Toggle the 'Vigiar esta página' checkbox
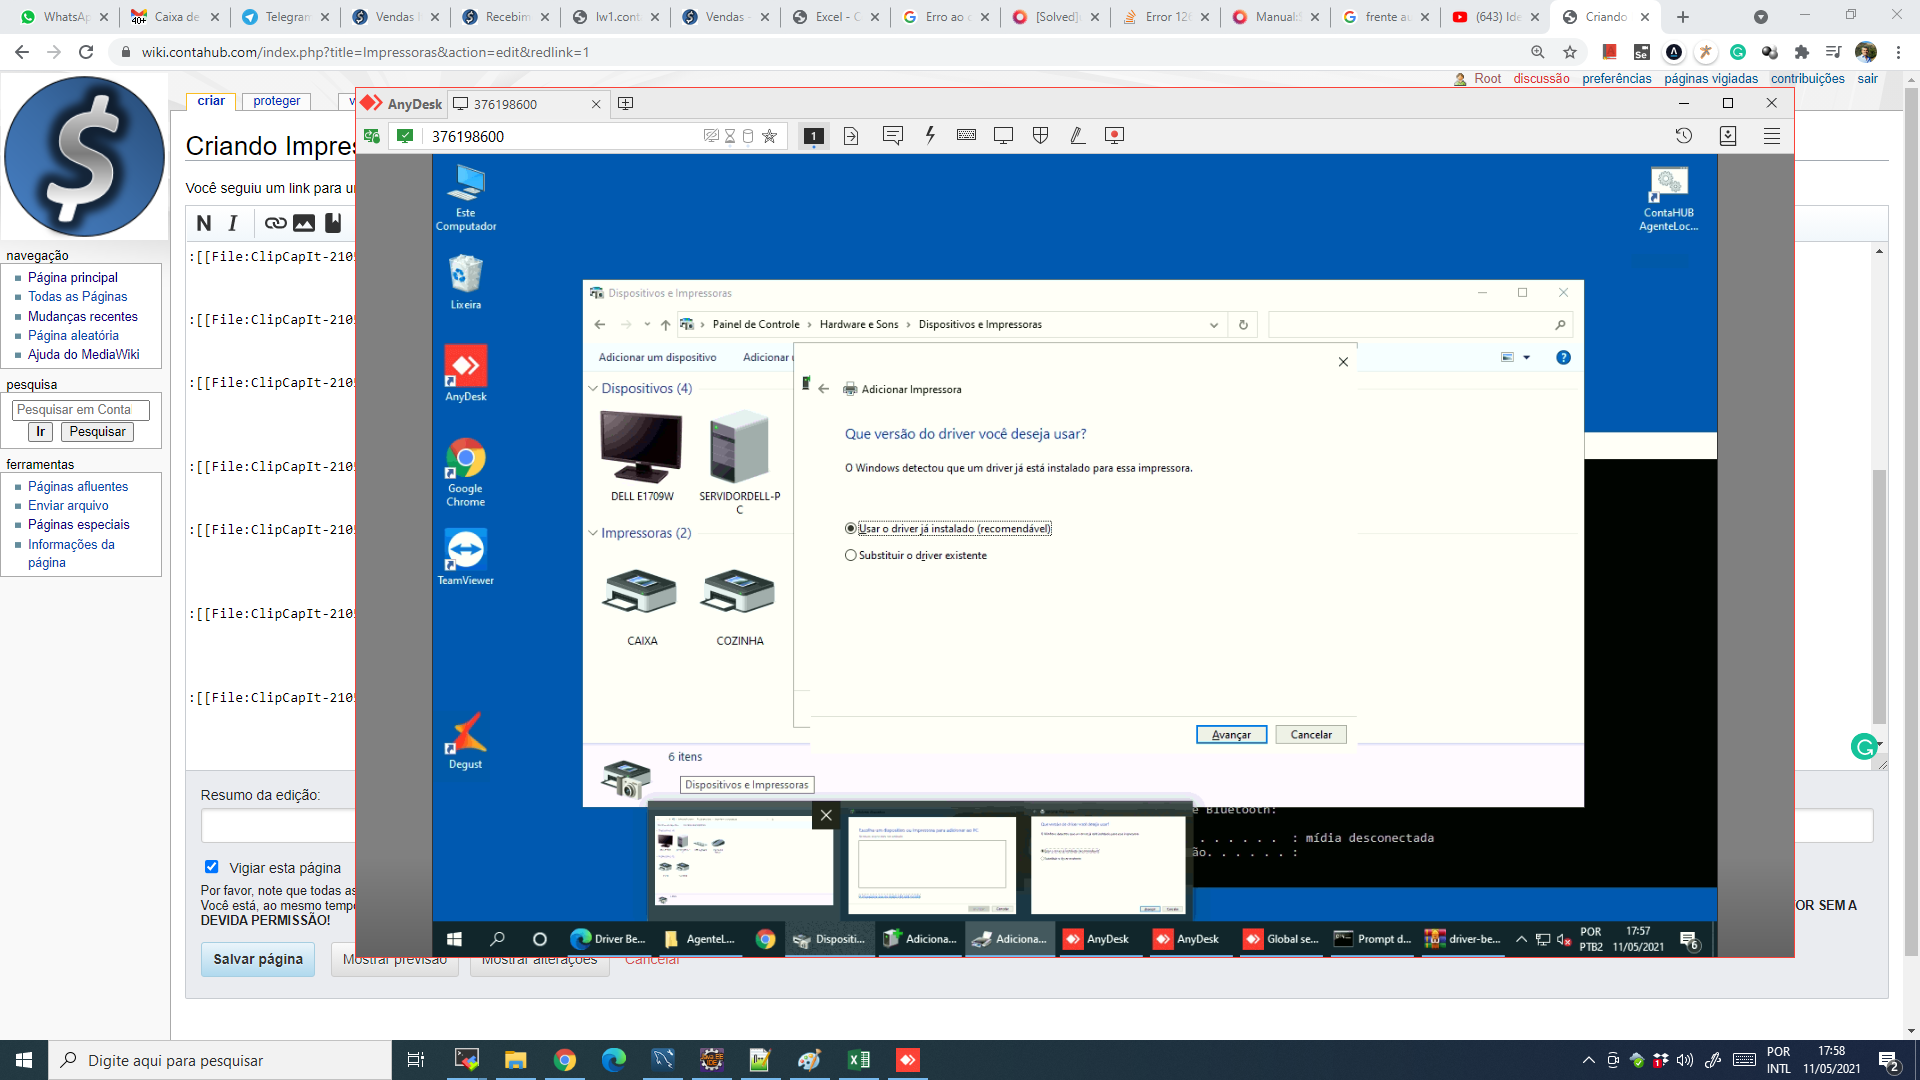The image size is (1920, 1080). [211, 867]
